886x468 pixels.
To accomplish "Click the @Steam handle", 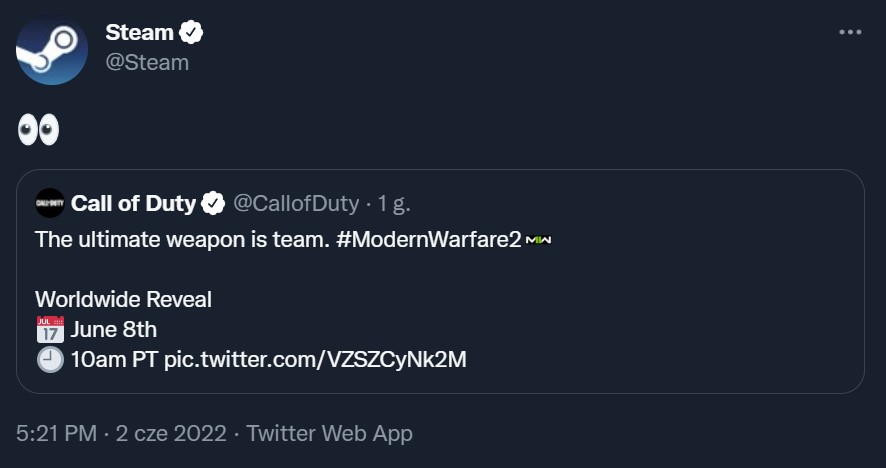I will pos(147,62).
